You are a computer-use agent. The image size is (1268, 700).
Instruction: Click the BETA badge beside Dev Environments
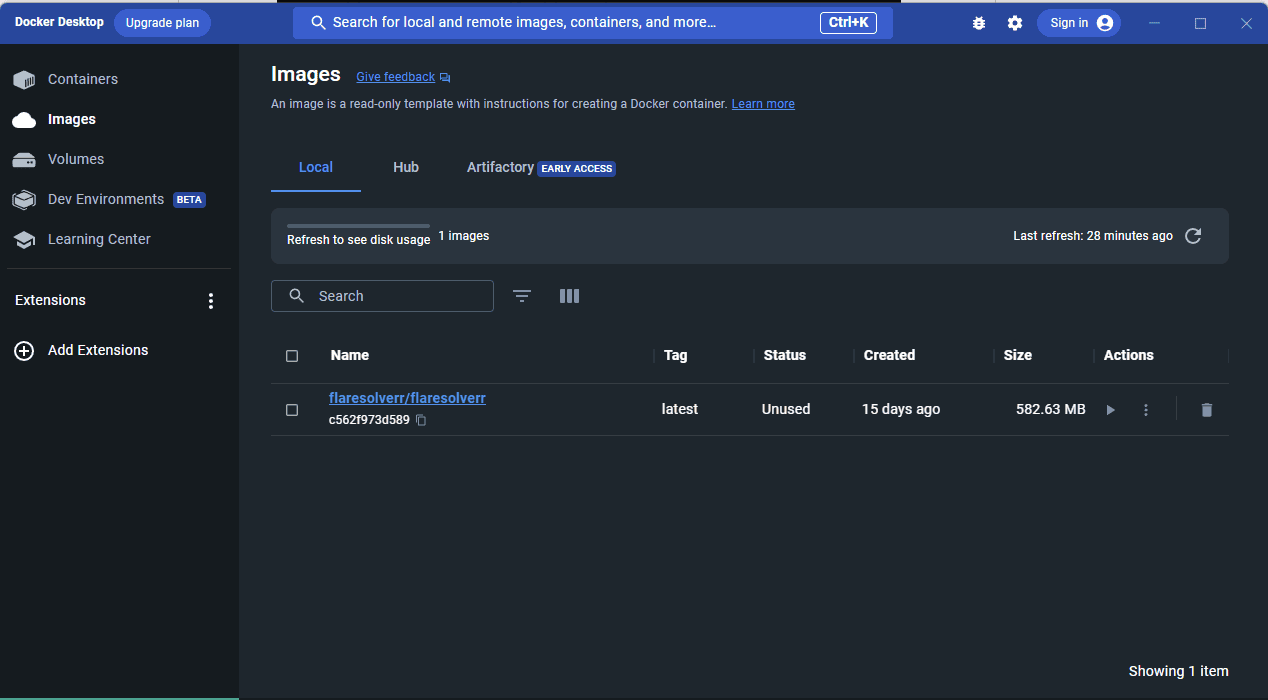[x=189, y=200]
